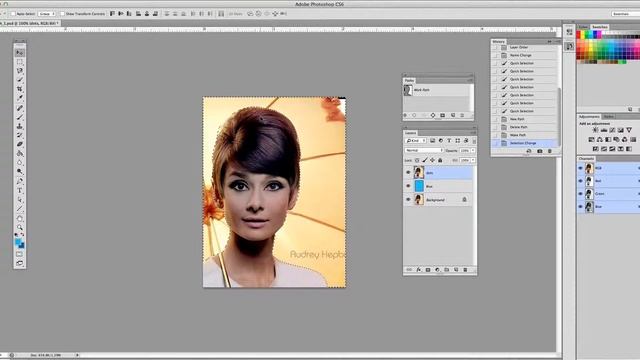Viewport: 640px width, 360px height.
Task: Select Selection Change history state
Action: click(524, 143)
